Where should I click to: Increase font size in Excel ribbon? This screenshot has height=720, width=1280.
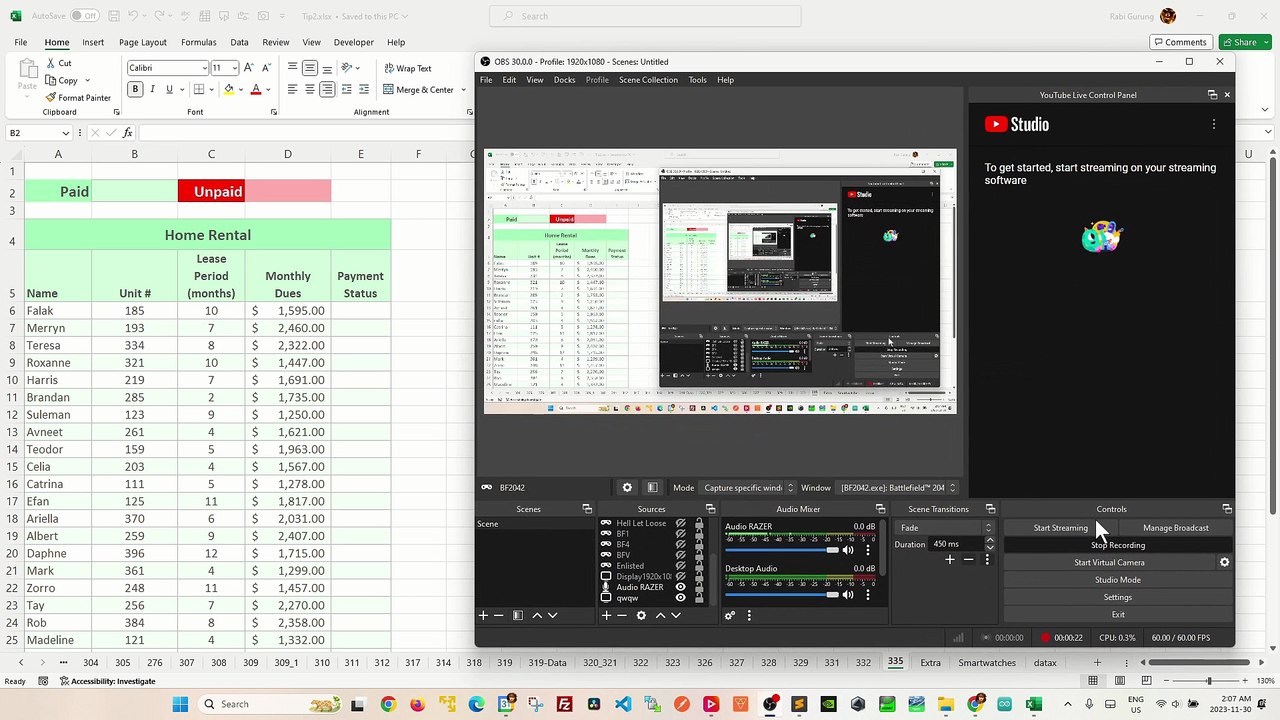(x=249, y=68)
